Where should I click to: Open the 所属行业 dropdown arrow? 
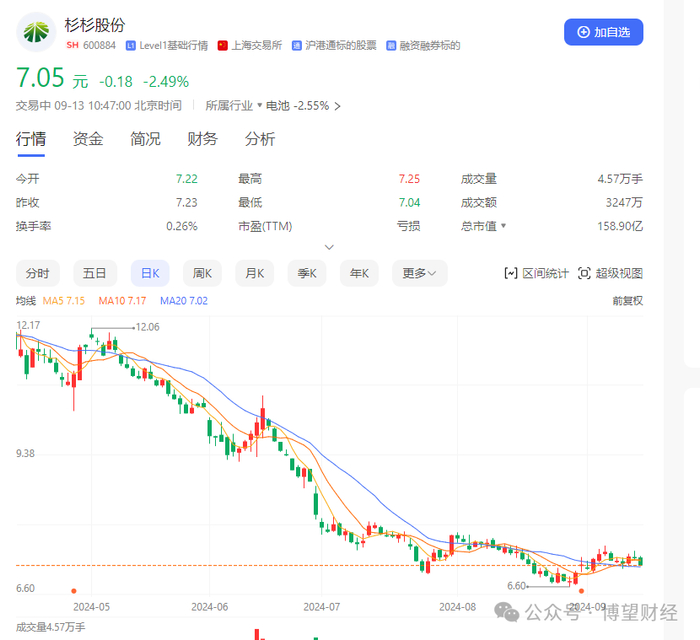click(259, 105)
